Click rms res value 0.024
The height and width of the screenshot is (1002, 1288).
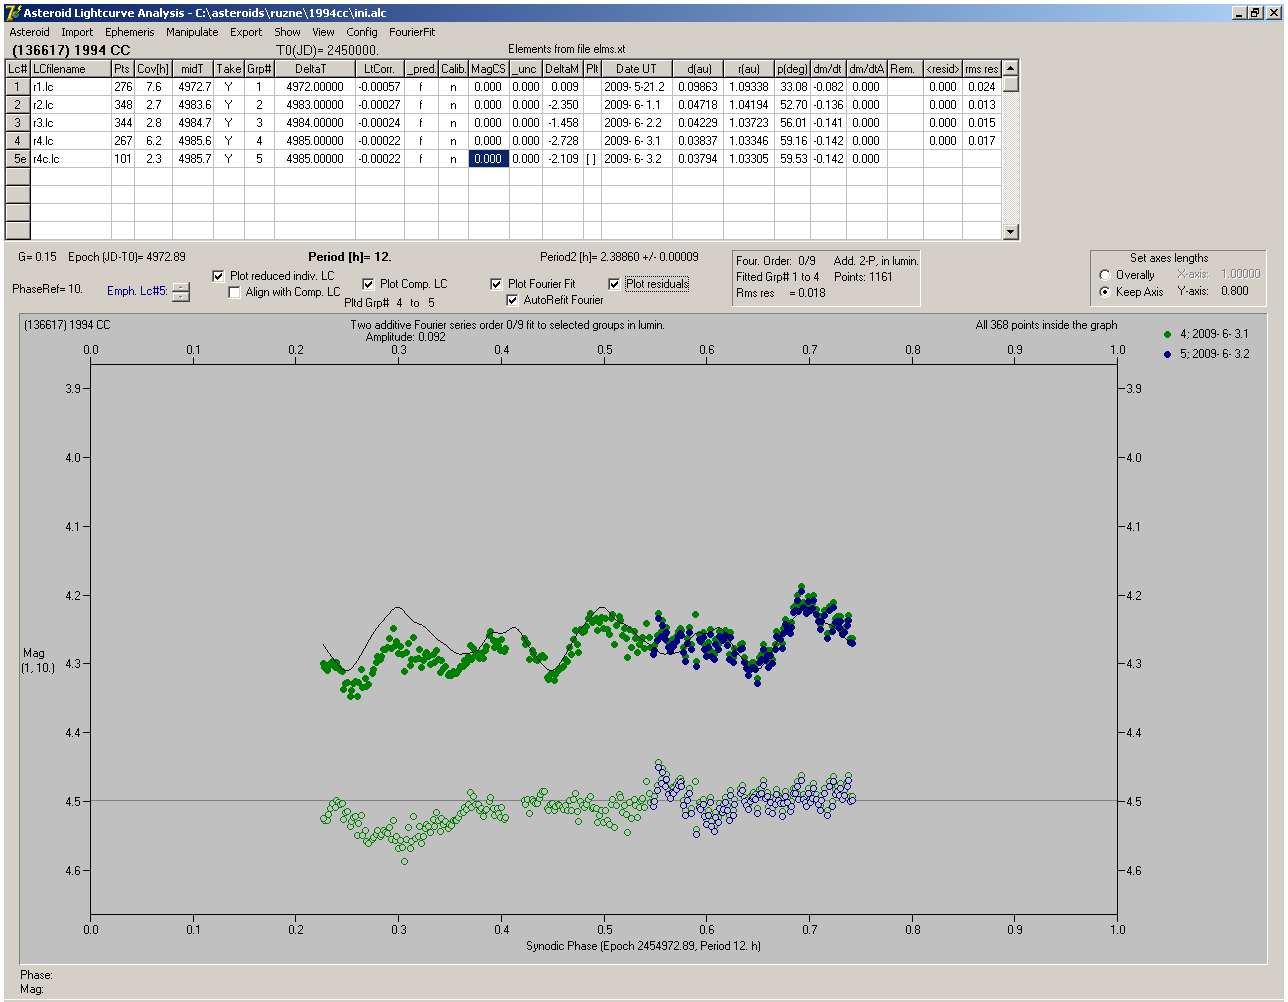coord(981,87)
